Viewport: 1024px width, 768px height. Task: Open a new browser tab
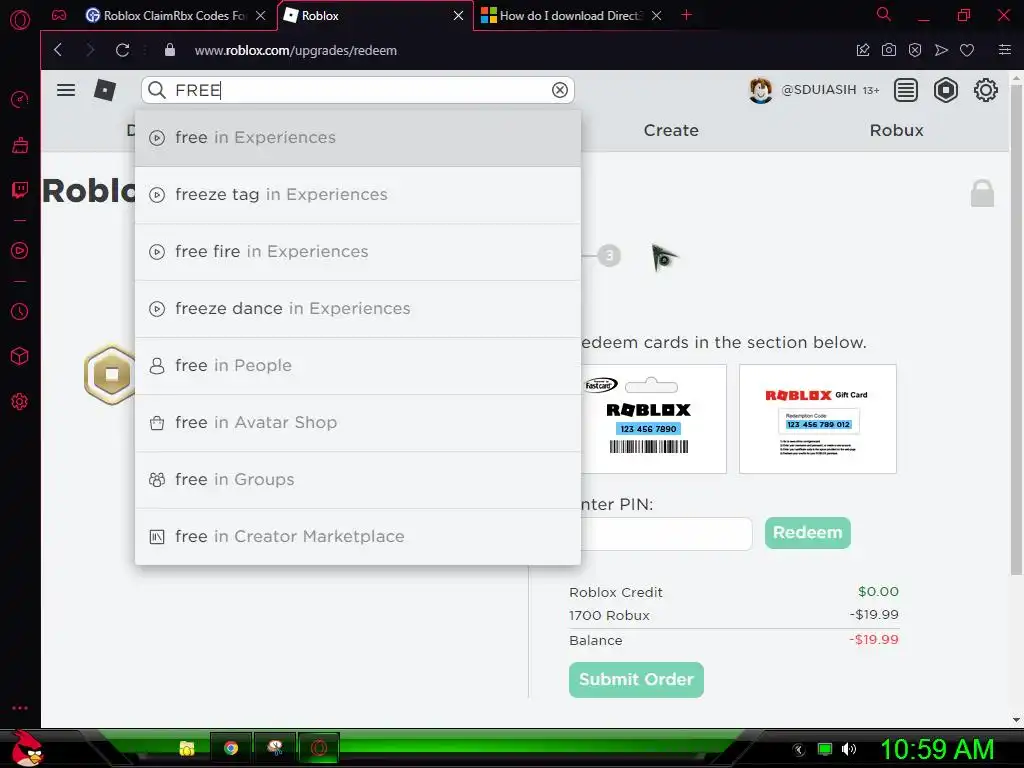click(686, 15)
